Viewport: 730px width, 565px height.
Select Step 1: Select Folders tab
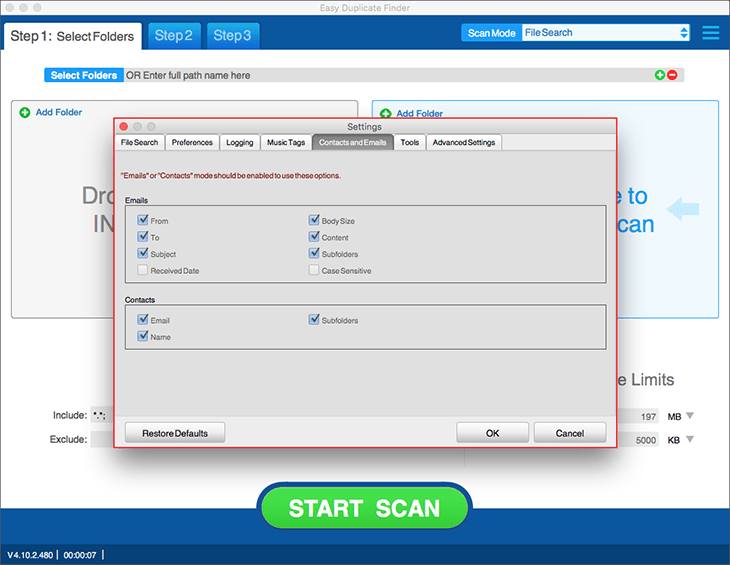click(73, 36)
